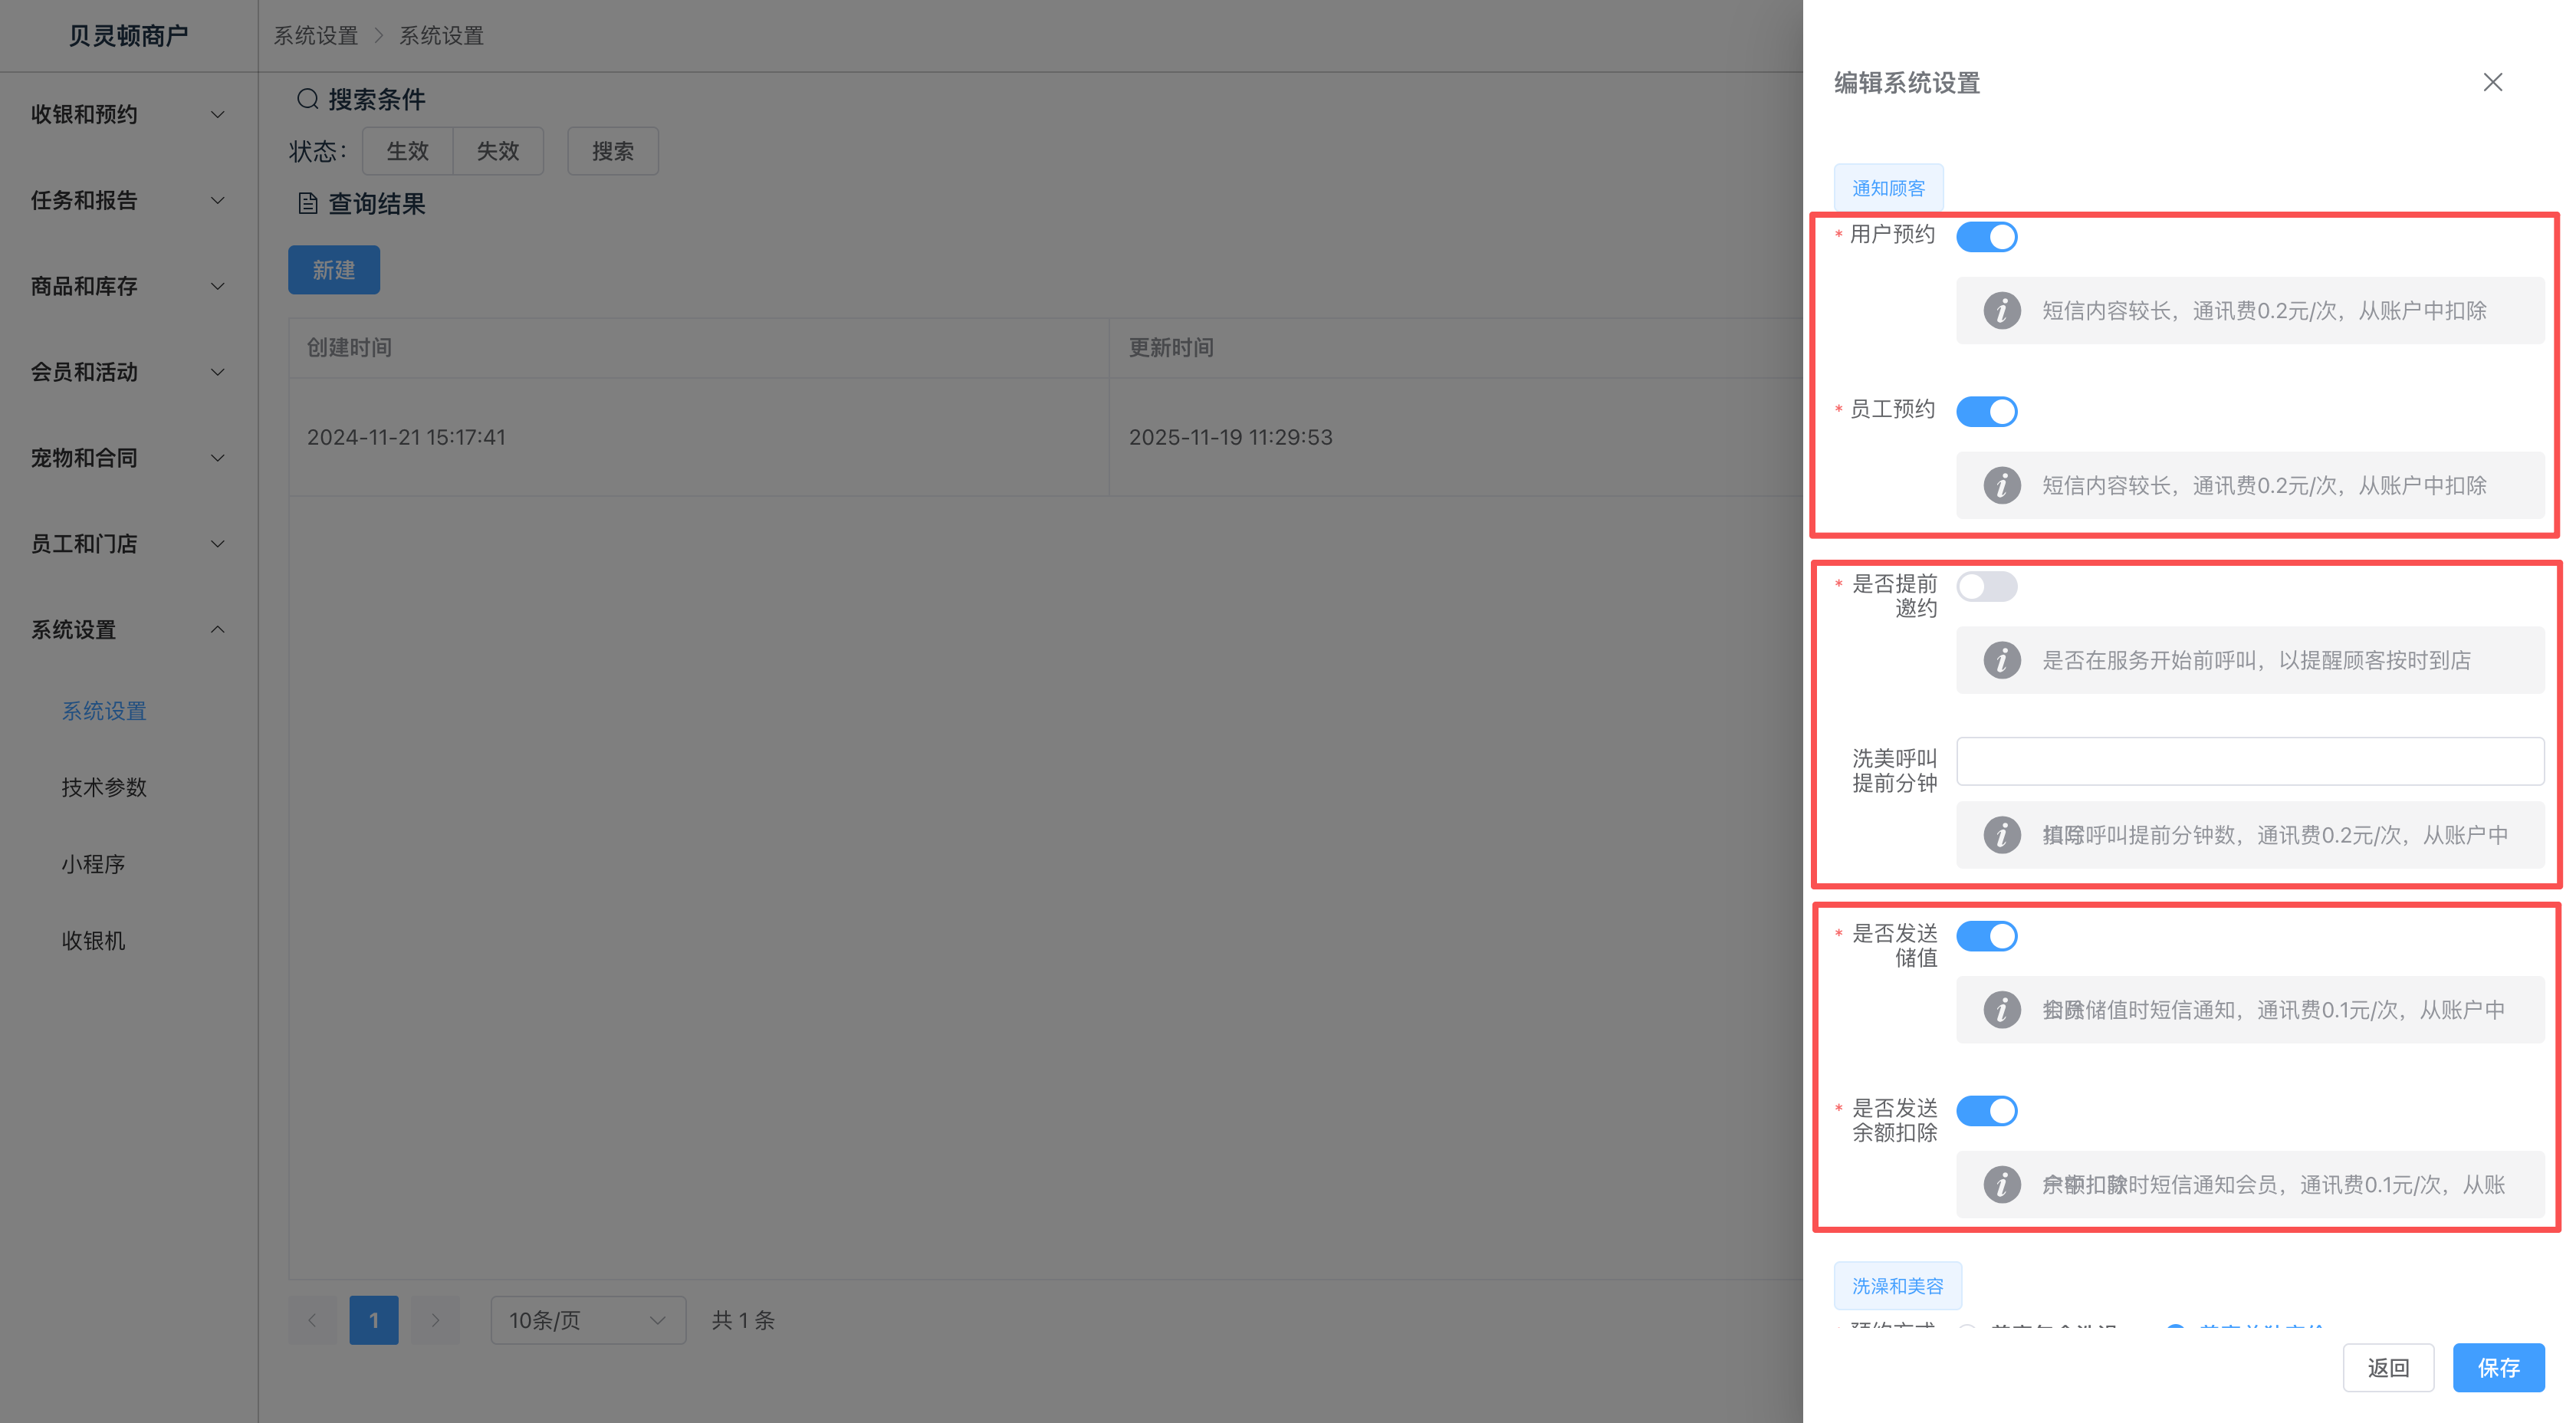This screenshot has width=2576, height=1423.
Task: Click info icon under 用户预约 toggle
Action: [x=2001, y=311]
